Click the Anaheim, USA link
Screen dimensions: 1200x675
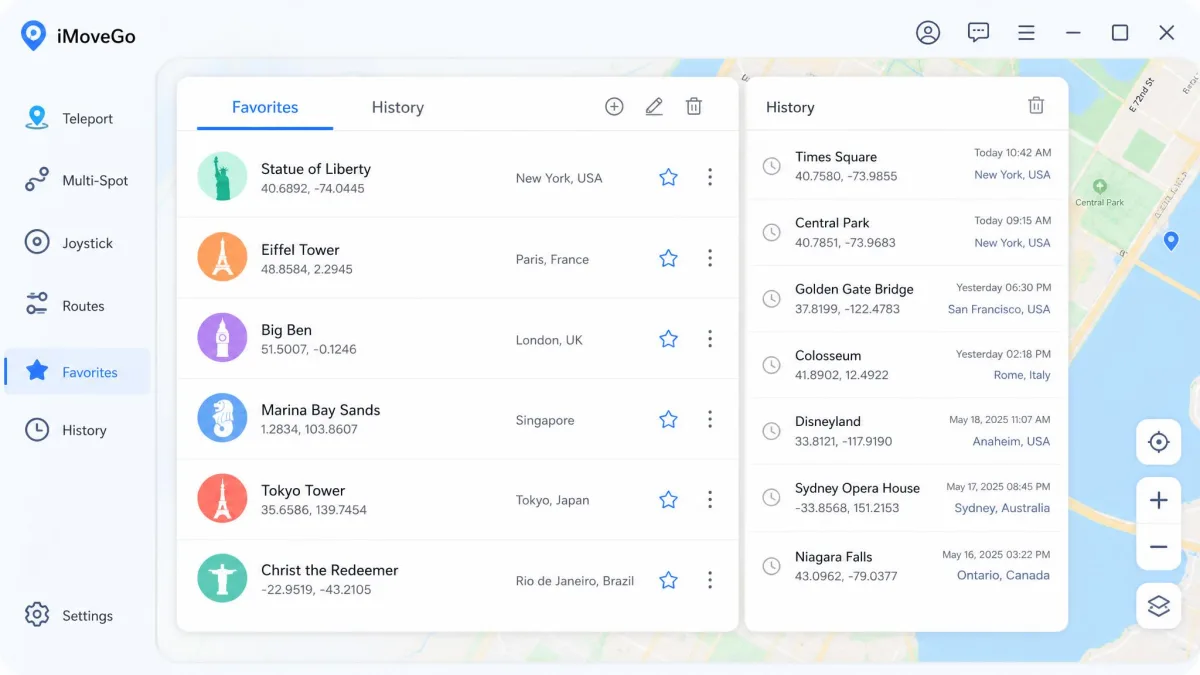coord(1011,441)
